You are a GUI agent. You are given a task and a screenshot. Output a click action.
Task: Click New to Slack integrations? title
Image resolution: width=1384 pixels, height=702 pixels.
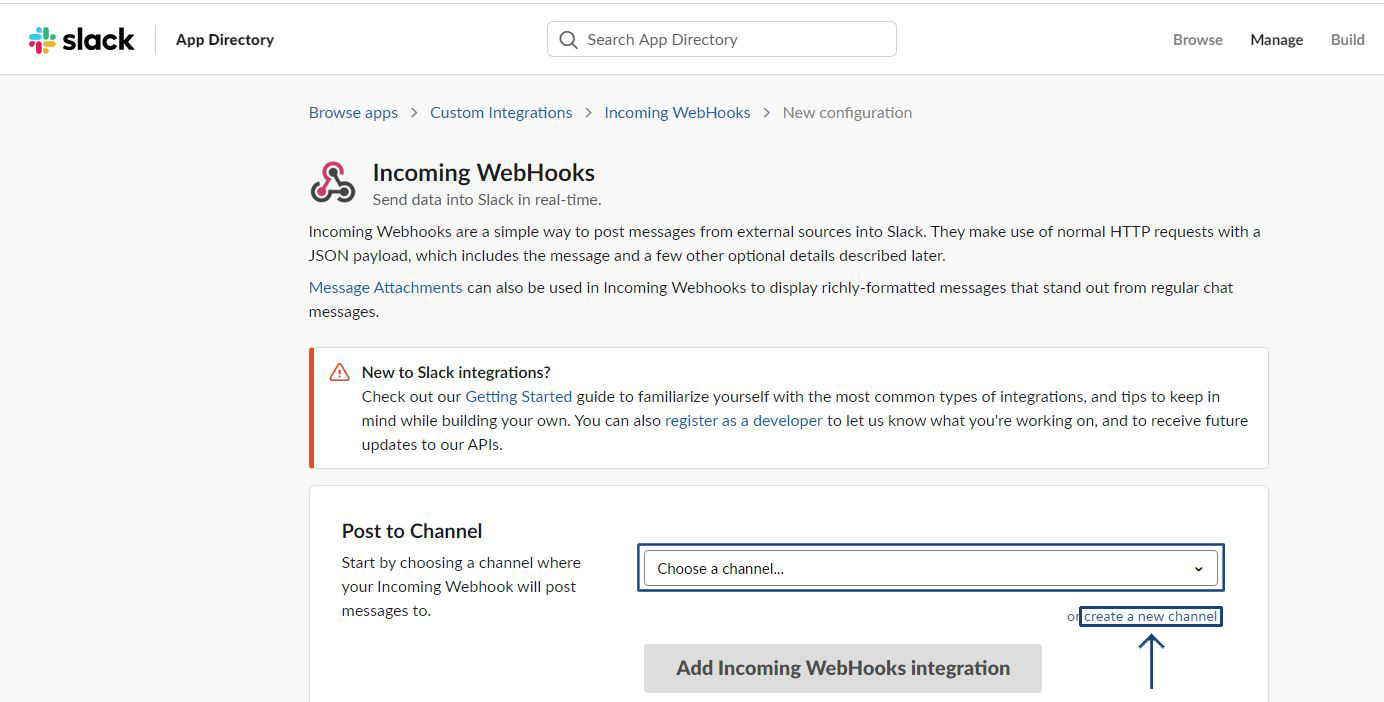coord(456,372)
